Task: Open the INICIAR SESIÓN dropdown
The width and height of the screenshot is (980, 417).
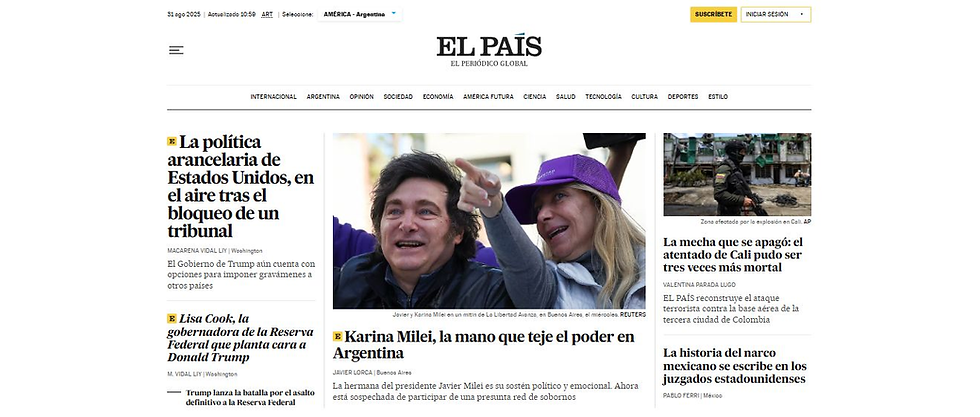Action: coord(776,14)
